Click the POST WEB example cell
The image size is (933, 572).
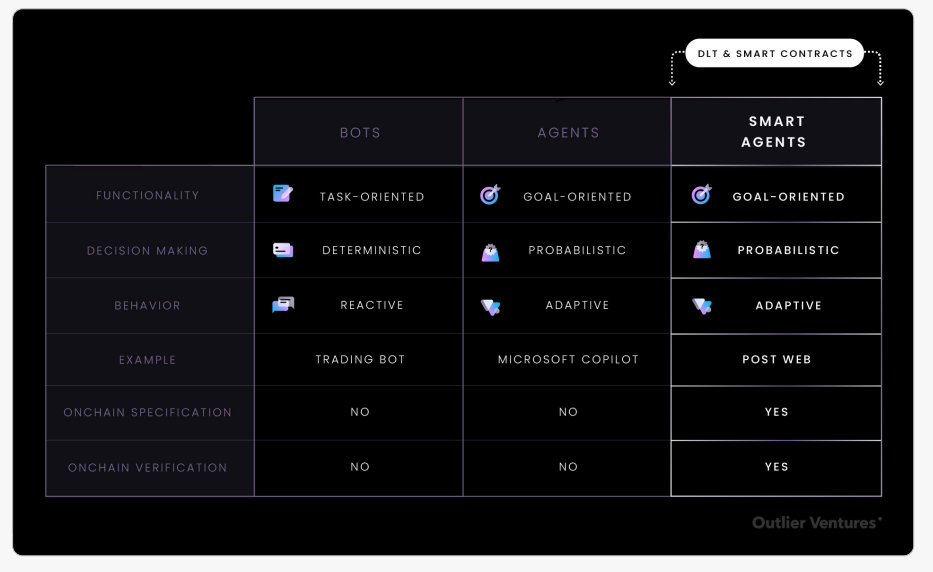[x=776, y=360]
